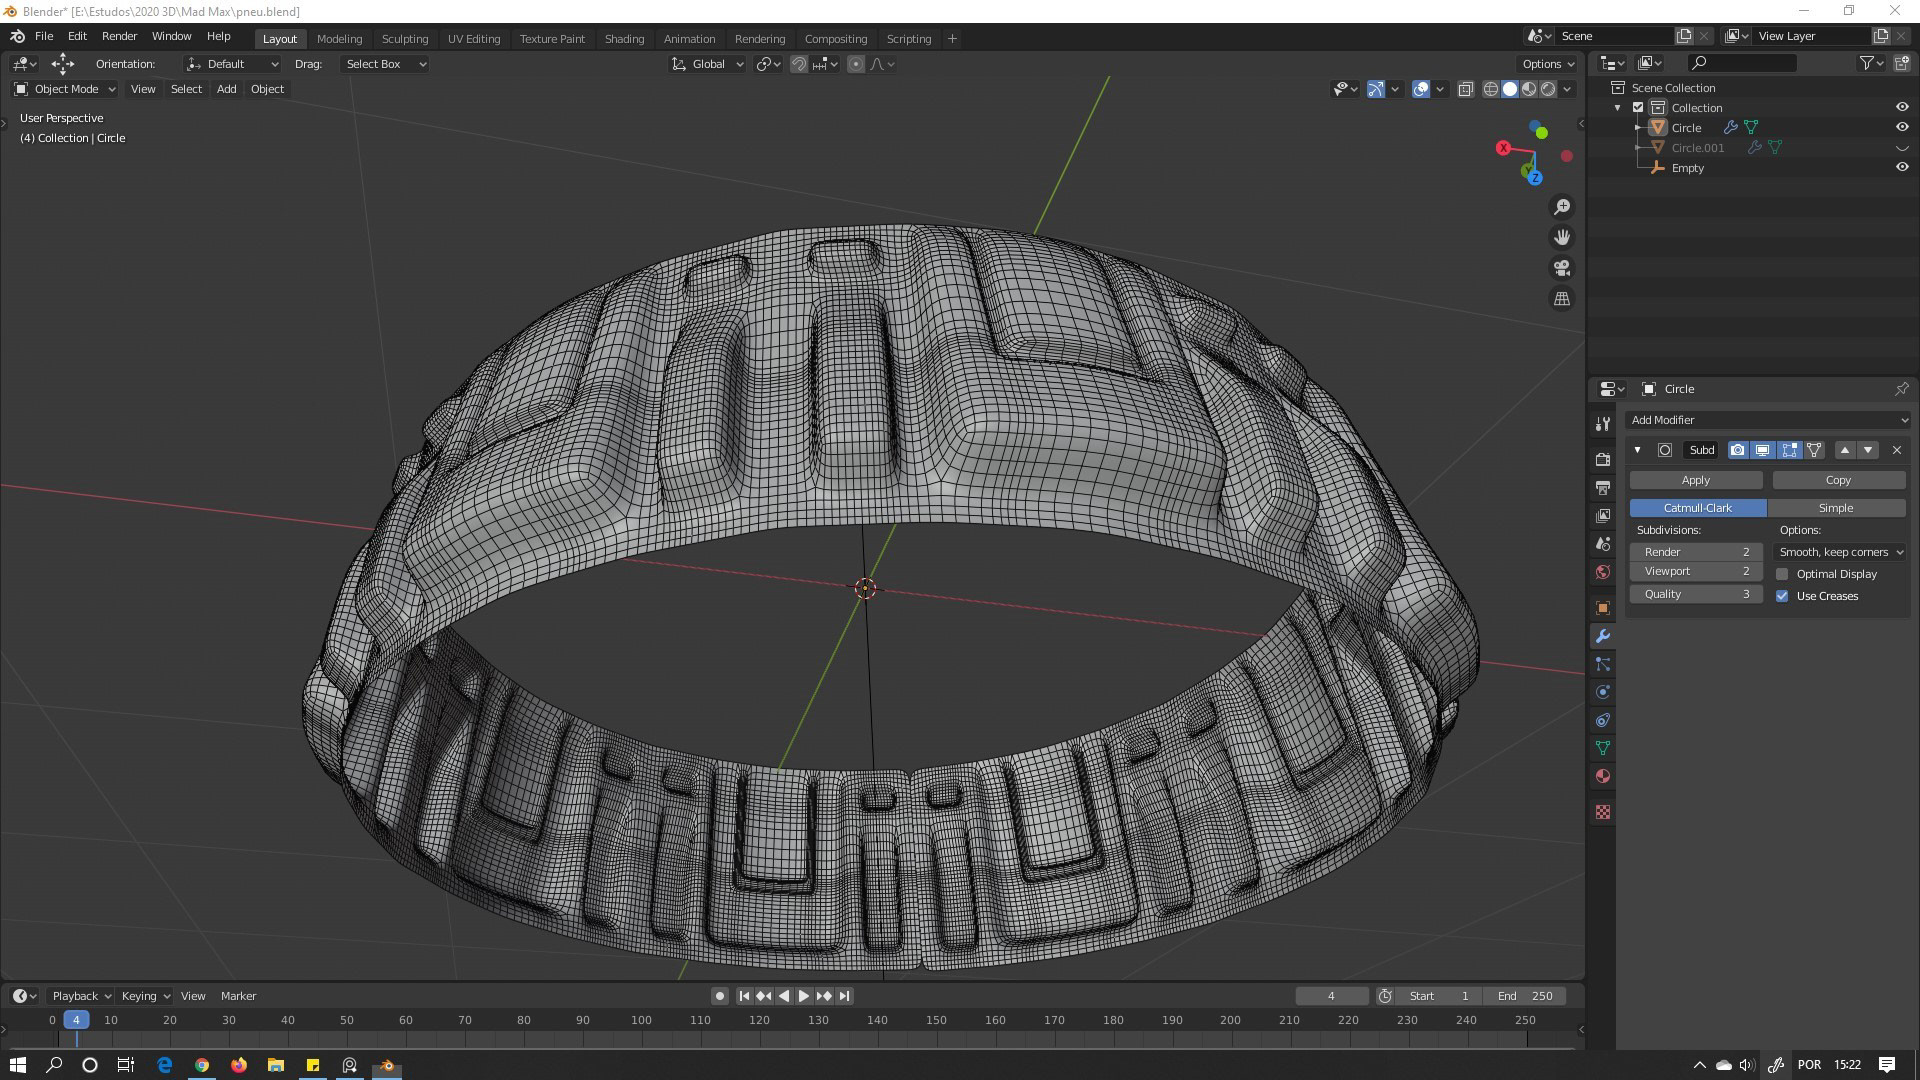Expand the Add Modifier dropdown
Image resolution: width=1920 pixels, height=1080 pixels.
coord(1767,420)
